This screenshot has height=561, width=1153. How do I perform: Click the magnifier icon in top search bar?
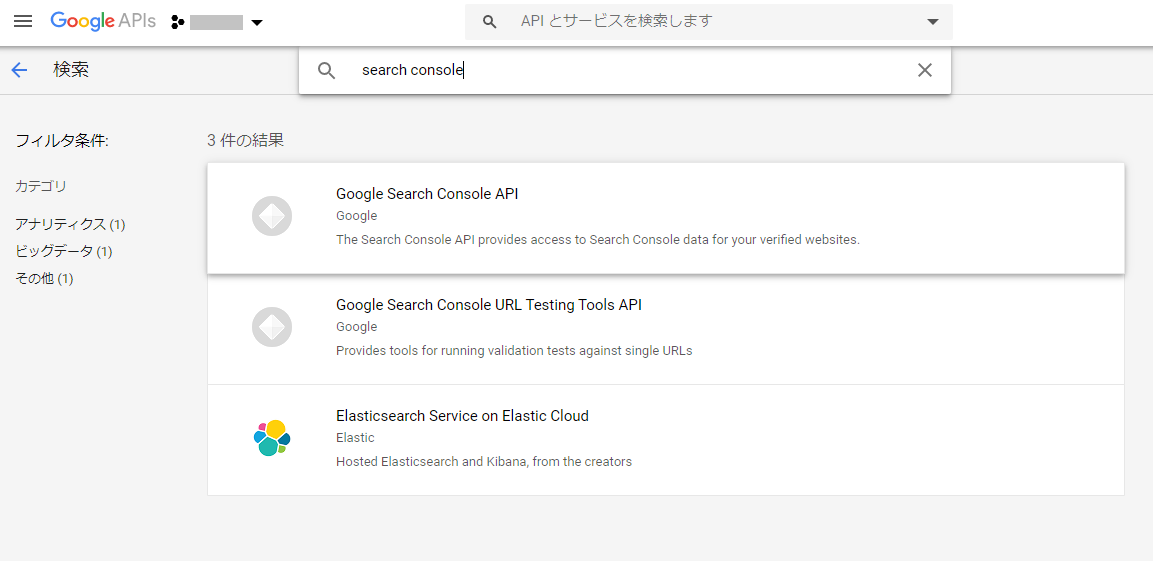click(x=490, y=21)
